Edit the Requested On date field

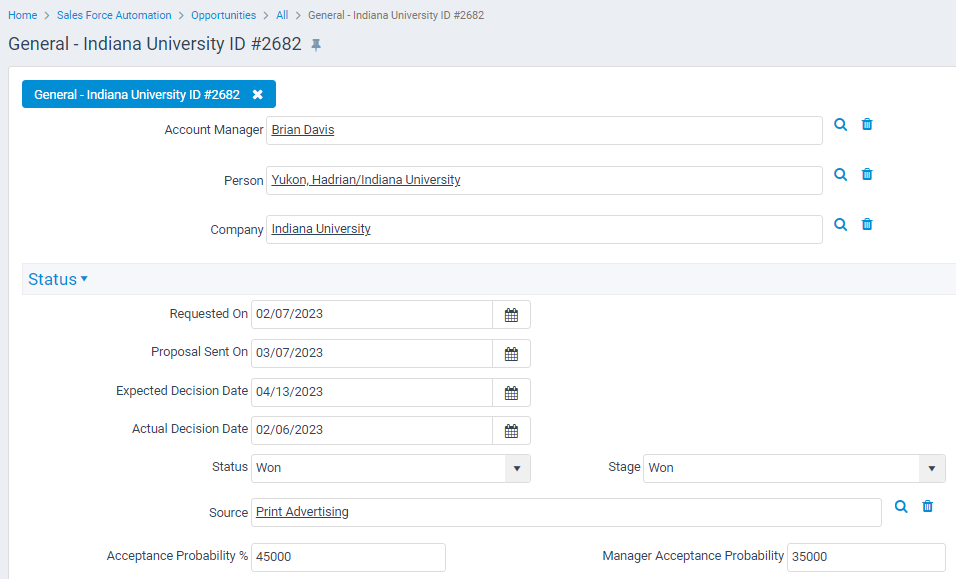coord(372,314)
